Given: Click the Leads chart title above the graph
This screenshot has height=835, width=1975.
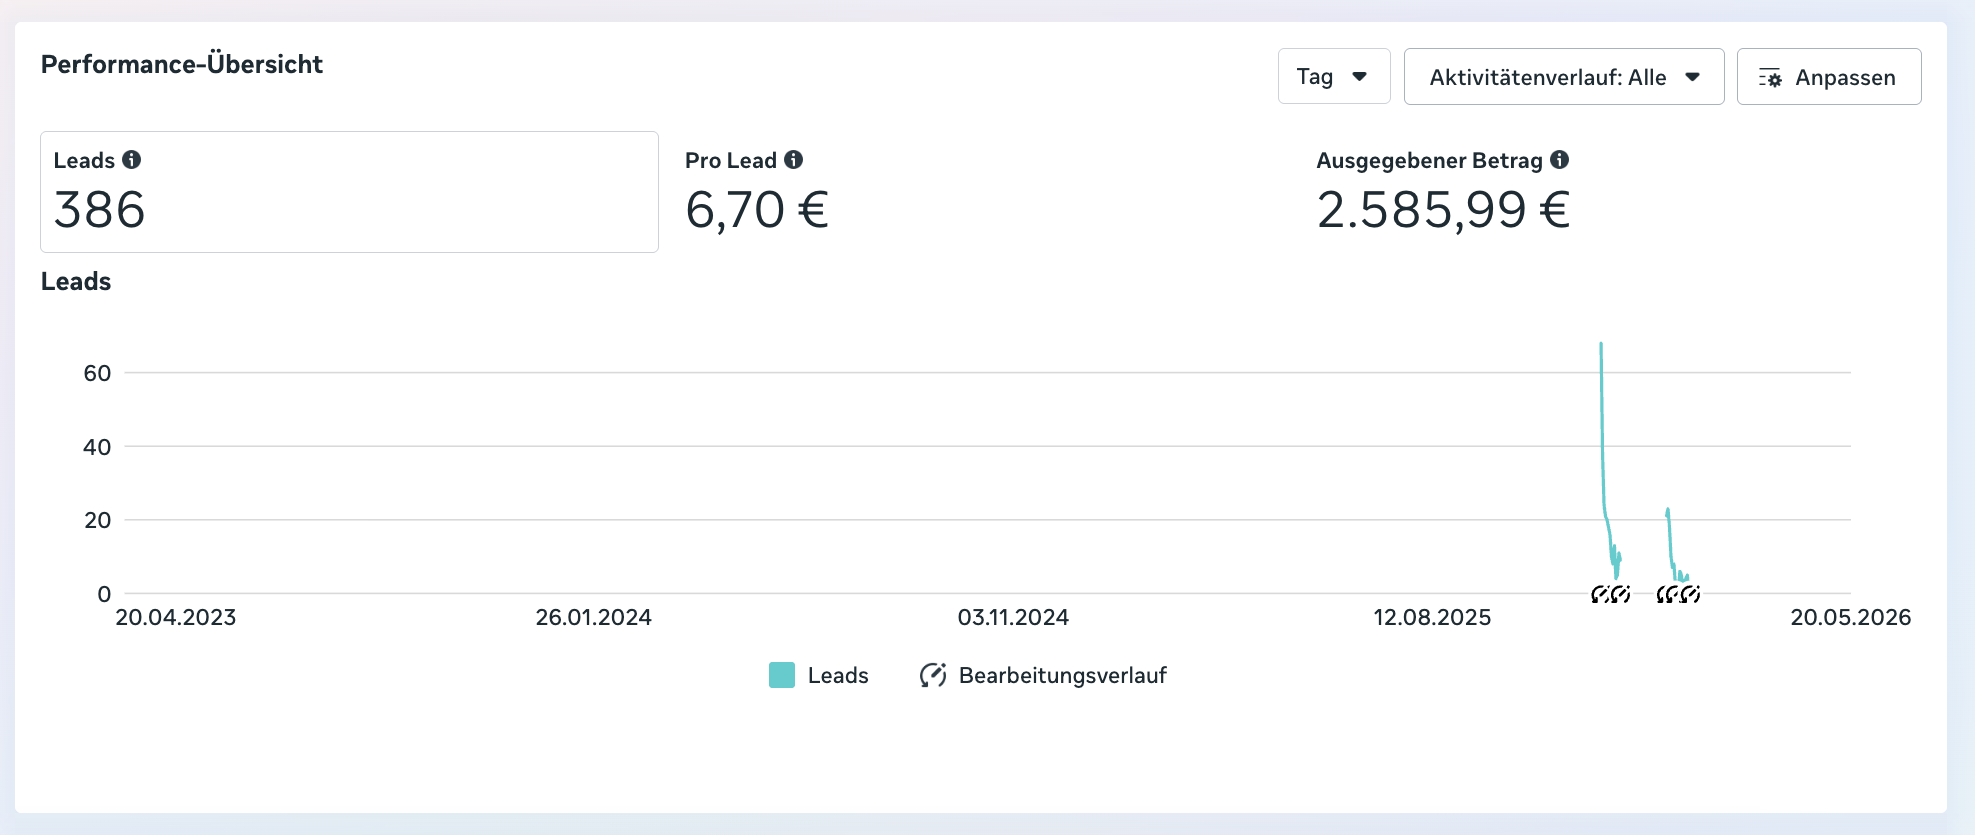Looking at the screenshot, I should [x=76, y=282].
